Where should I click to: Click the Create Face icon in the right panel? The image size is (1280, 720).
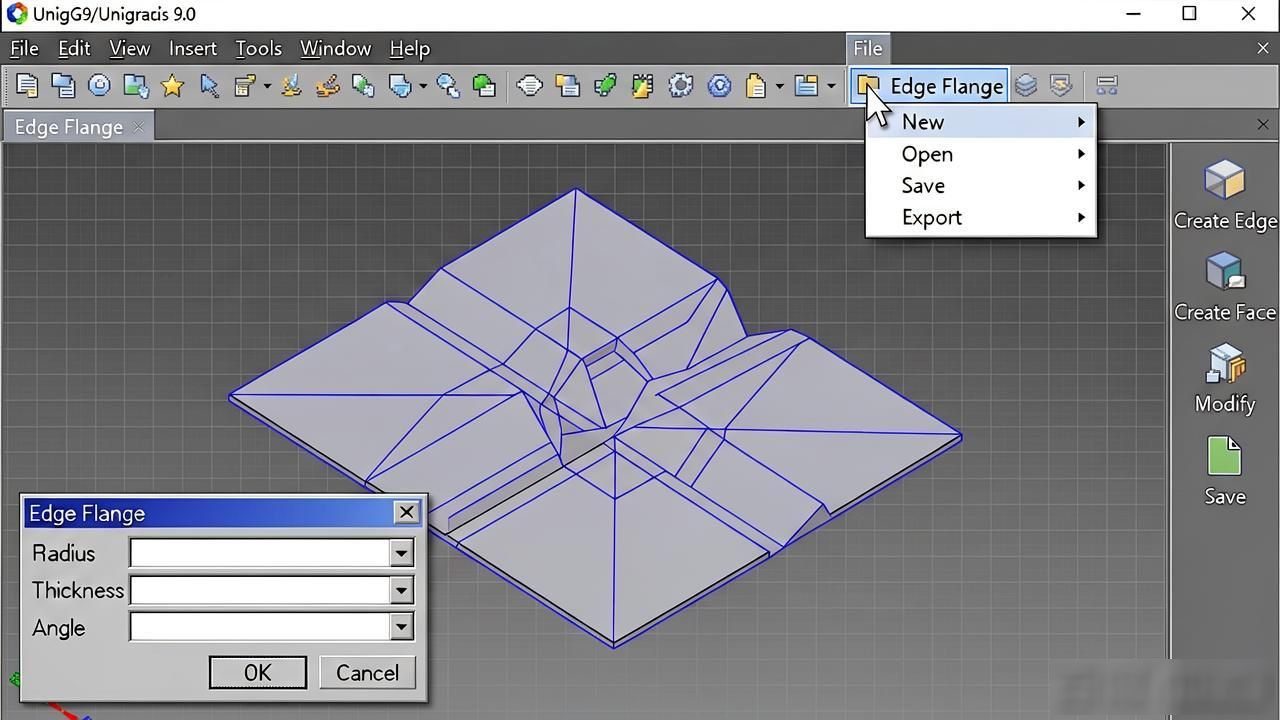1224,272
